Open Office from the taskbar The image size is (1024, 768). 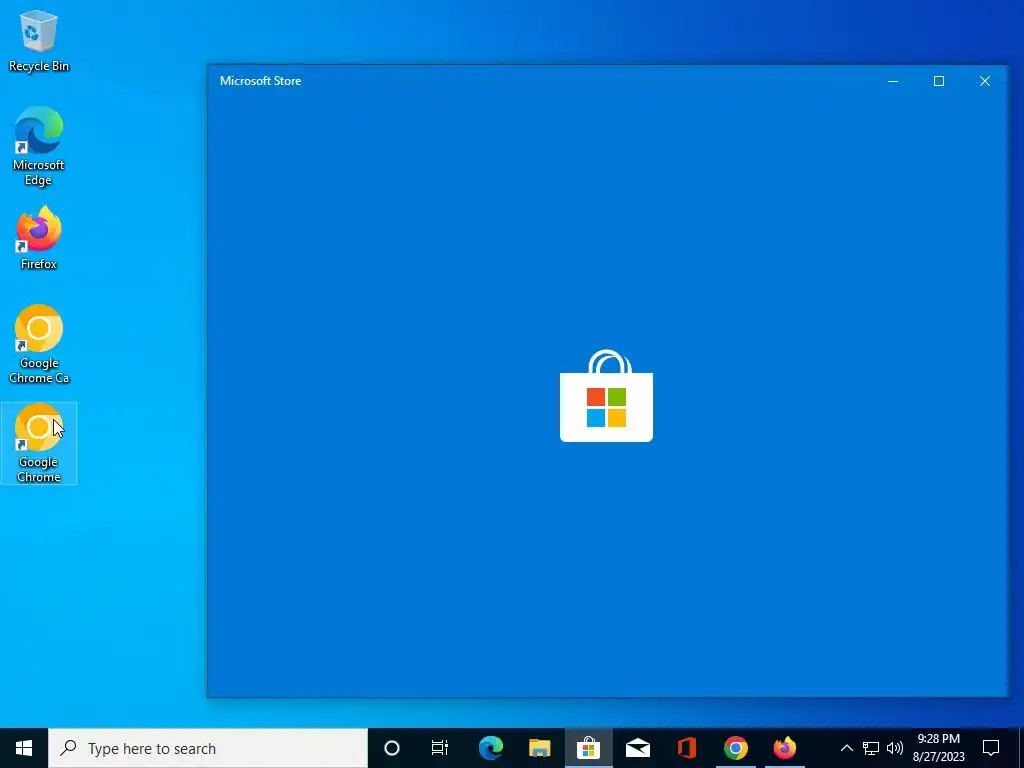pyautogui.click(x=686, y=748)
